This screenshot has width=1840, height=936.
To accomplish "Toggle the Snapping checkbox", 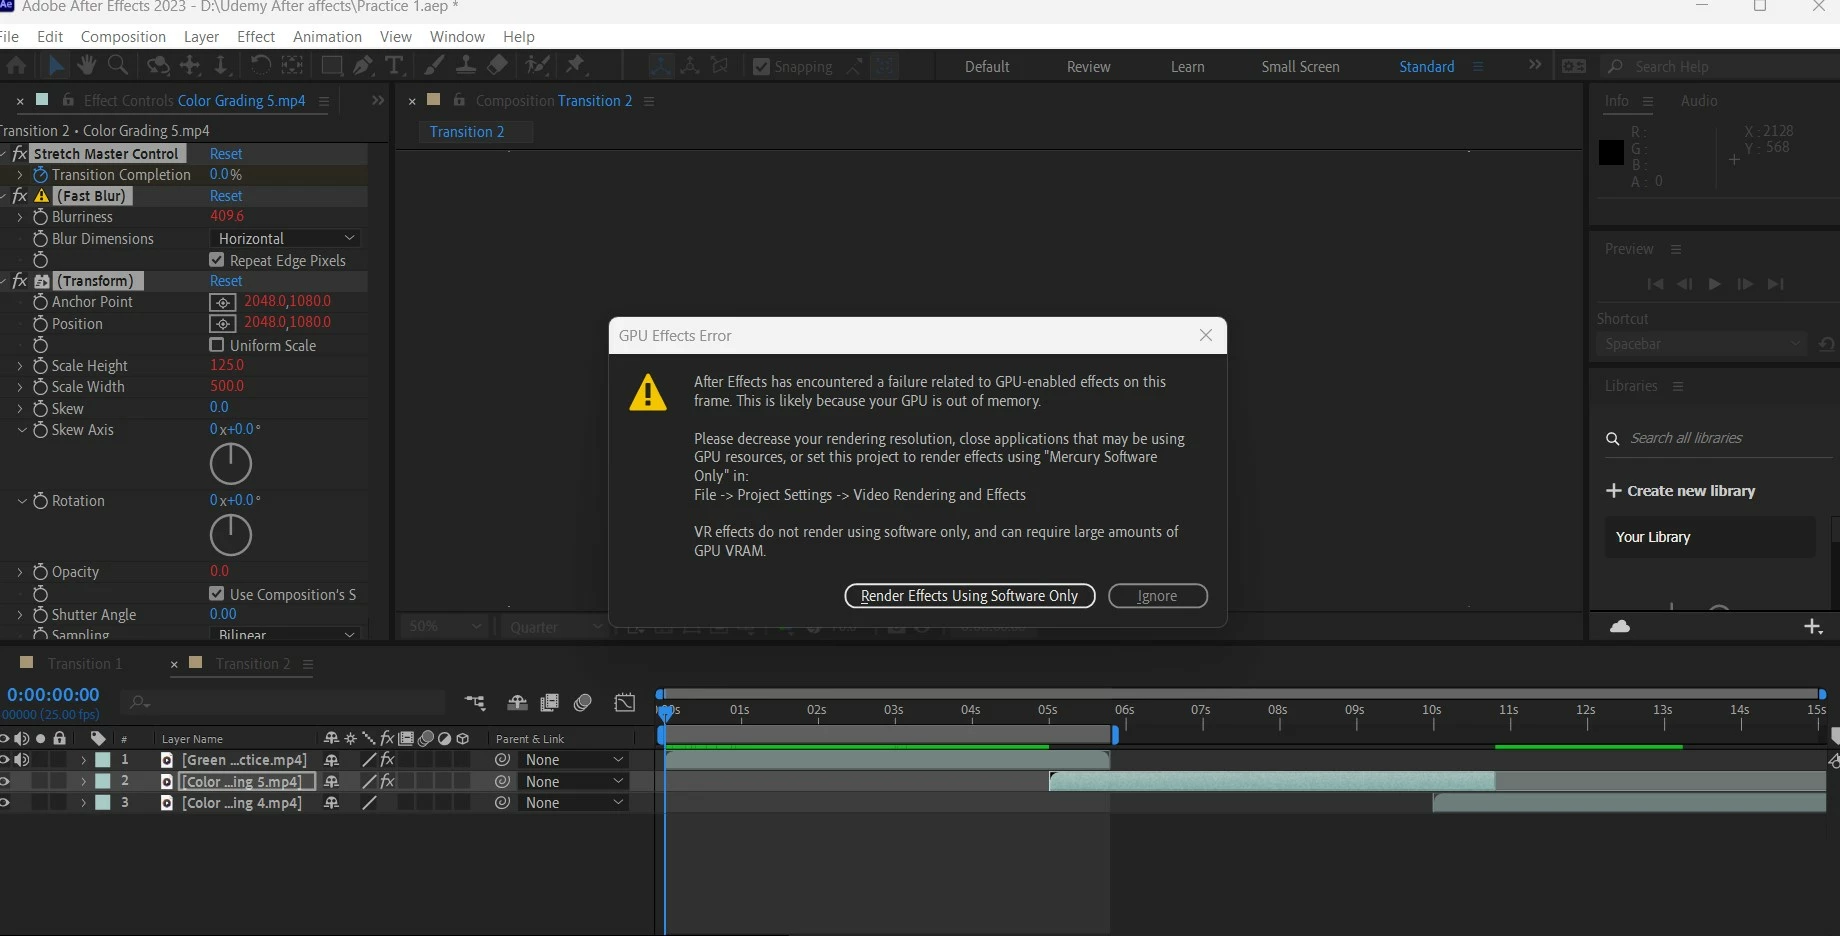I will [761, 66].
